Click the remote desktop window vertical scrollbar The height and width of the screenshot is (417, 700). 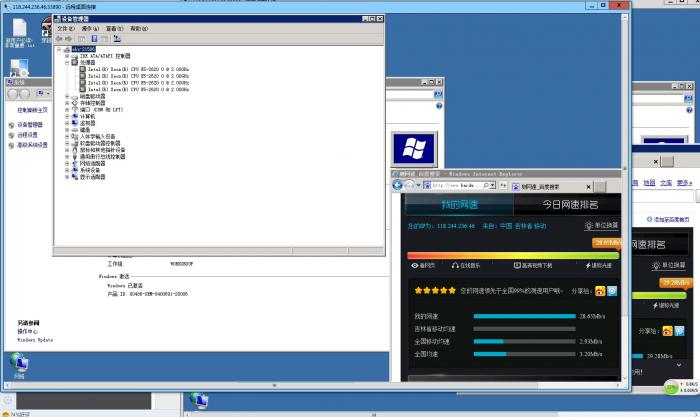pos(625,196)
